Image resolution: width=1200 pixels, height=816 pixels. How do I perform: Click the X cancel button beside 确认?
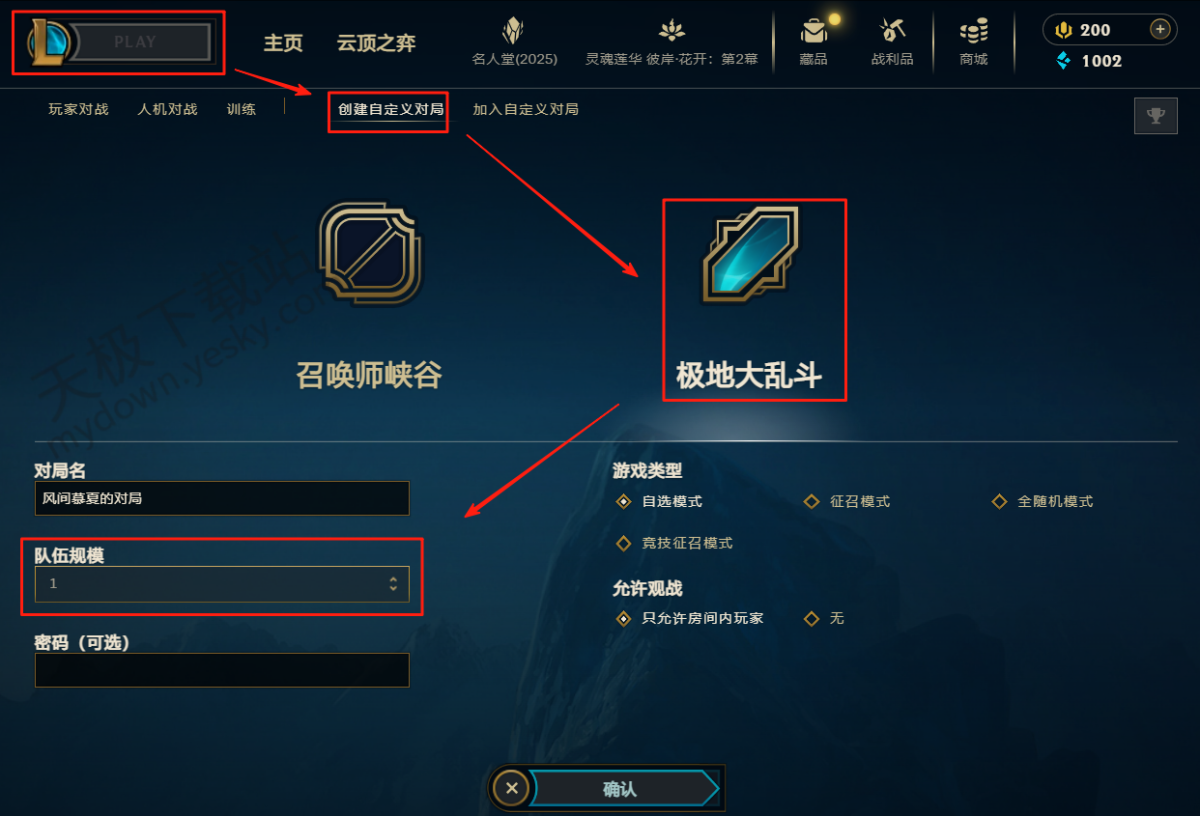[511, 789]
